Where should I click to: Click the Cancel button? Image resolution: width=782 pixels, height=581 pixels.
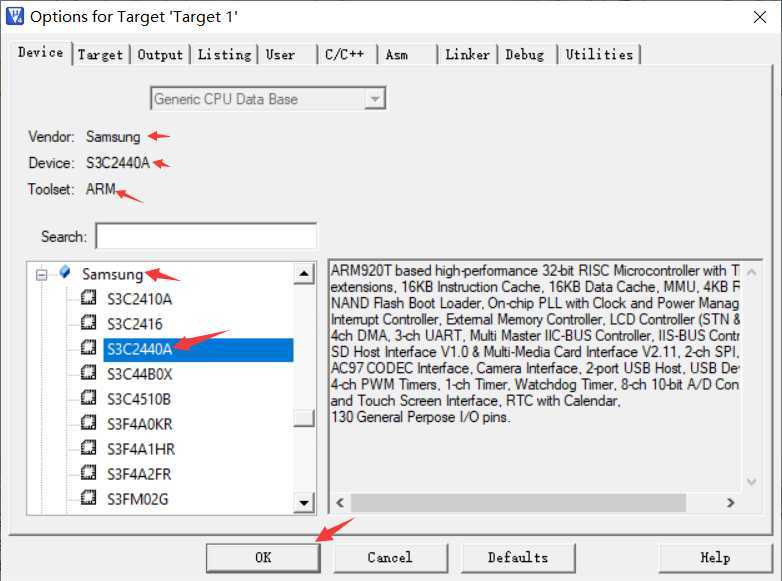click(390, 558)
